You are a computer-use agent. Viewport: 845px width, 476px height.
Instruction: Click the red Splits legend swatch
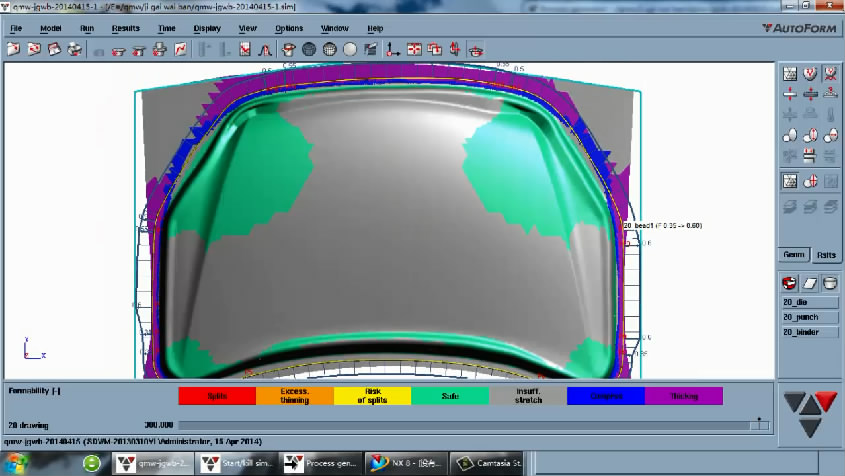[x=216, y=396]
